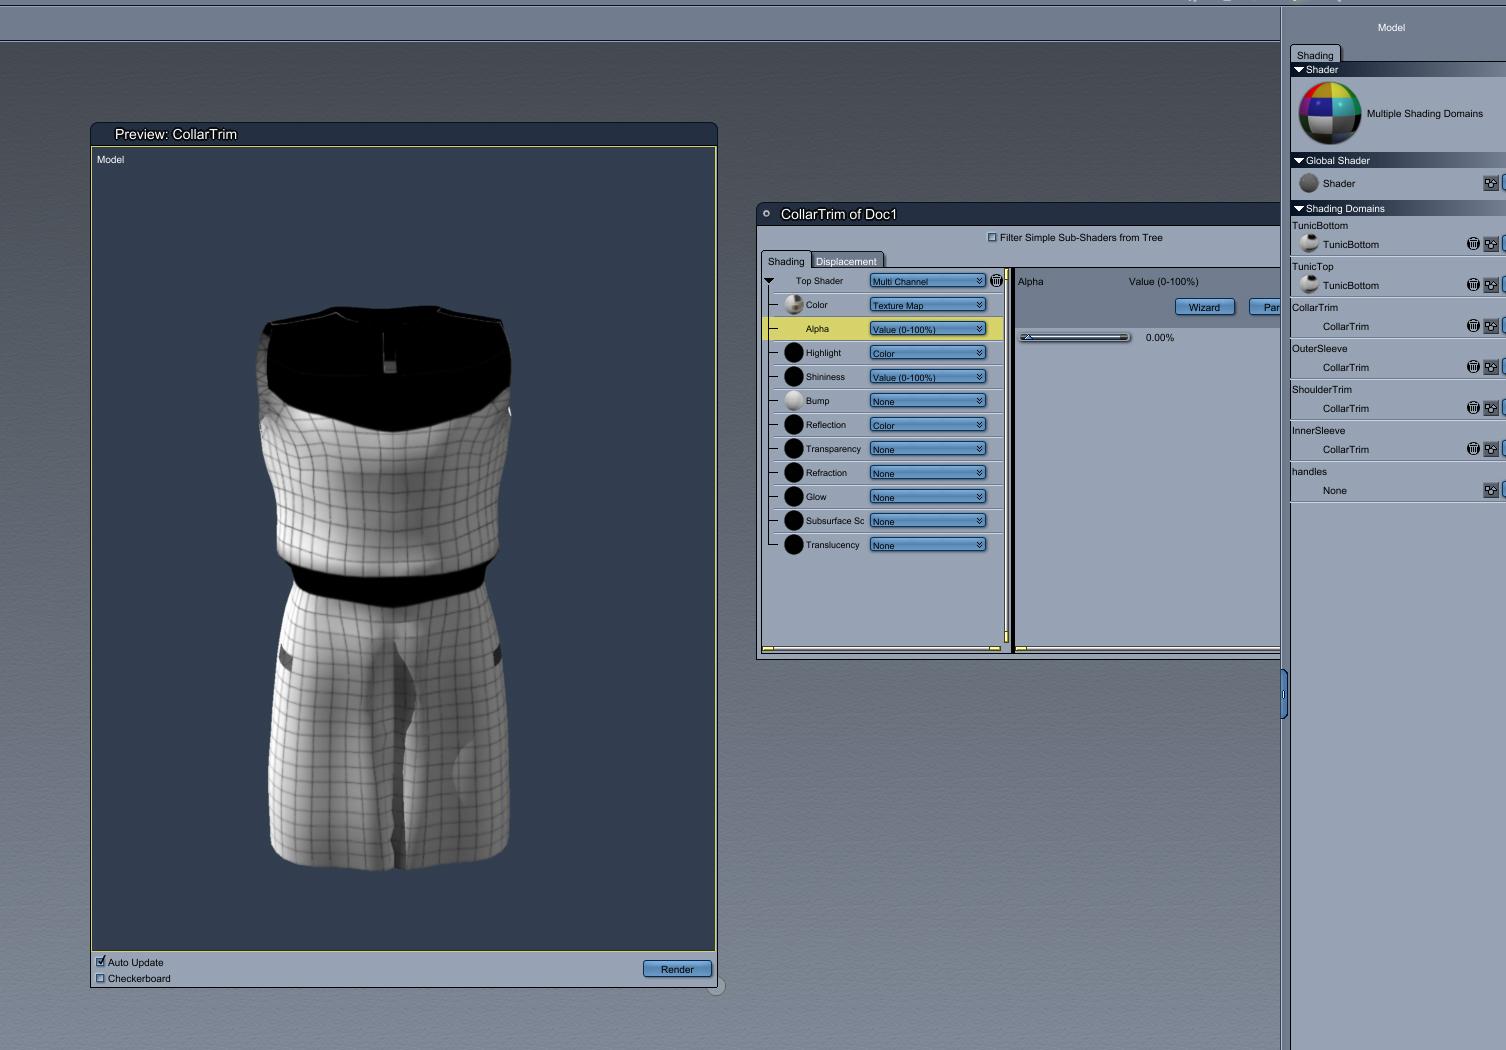Click the trash icon in the ShoulderTrim domain
Image resolution: width=1506 pixels, height=1050 pixels.
tap(1473, 408)
